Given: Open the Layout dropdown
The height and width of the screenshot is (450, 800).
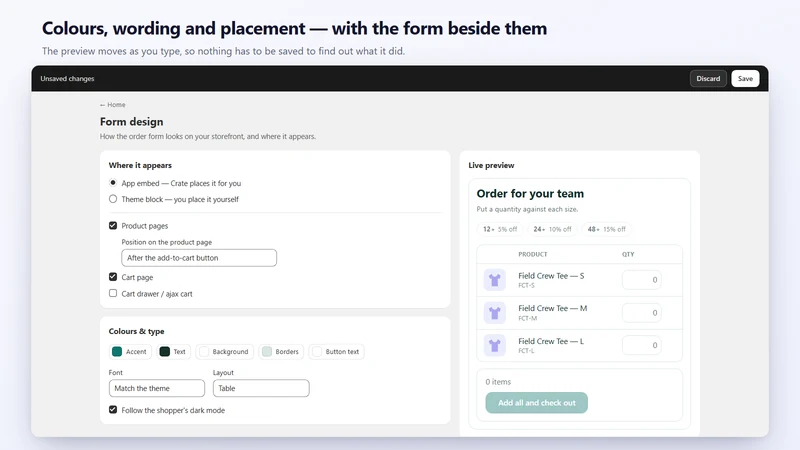Looking at the screenshot, I should click(261, 388).
